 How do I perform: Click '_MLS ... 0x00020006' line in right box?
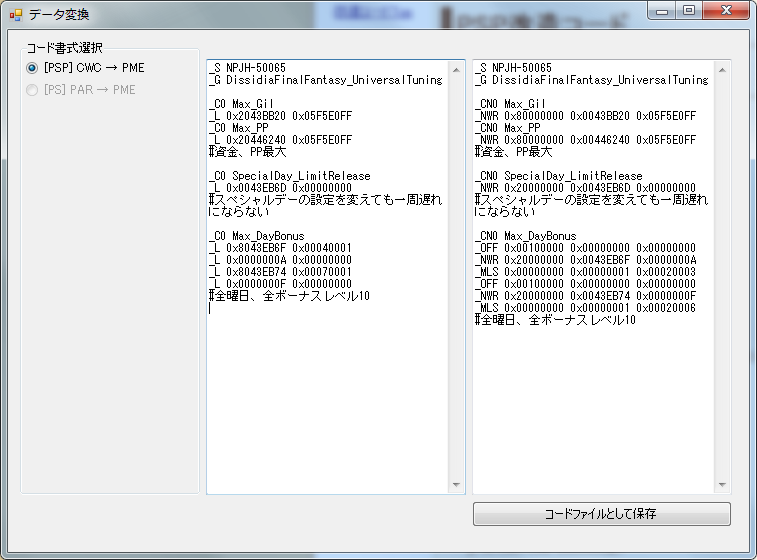pos(586,308)
